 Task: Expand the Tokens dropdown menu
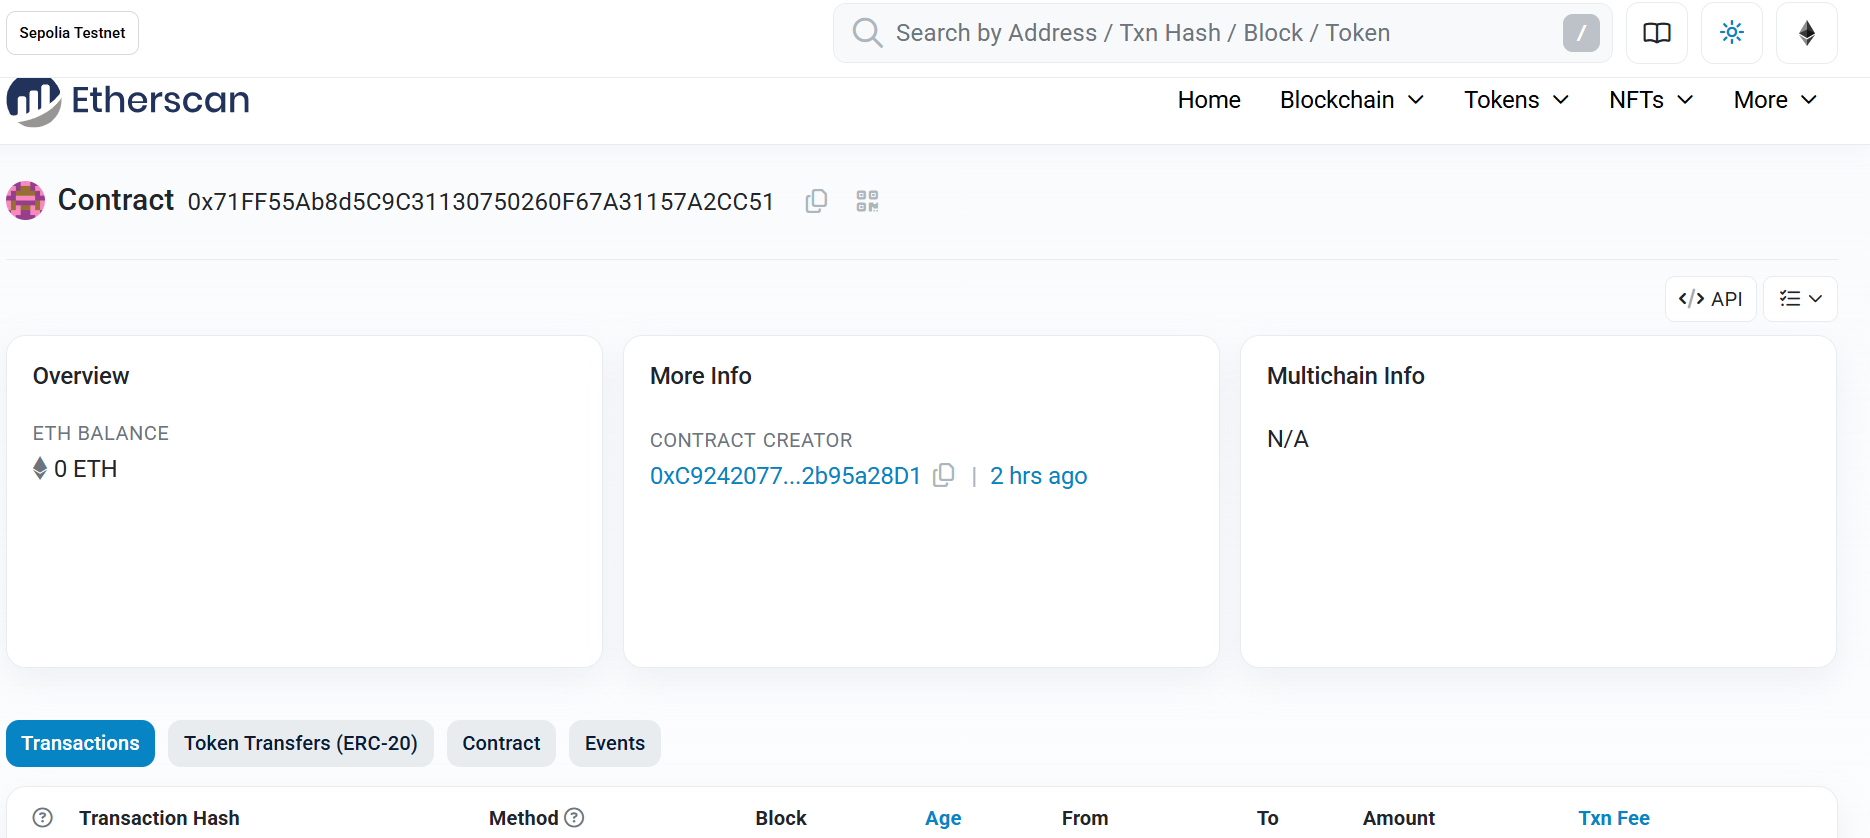(x=1517, y=100)
